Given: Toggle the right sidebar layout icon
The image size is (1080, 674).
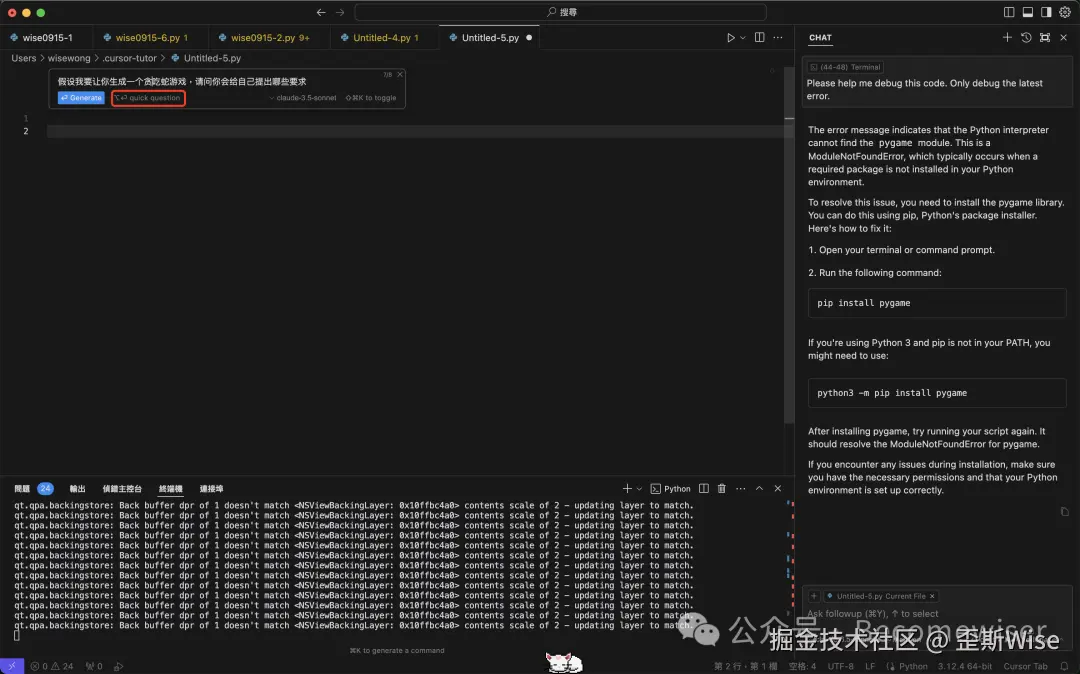Looking at the screenshot, I should coord(1046,12).
